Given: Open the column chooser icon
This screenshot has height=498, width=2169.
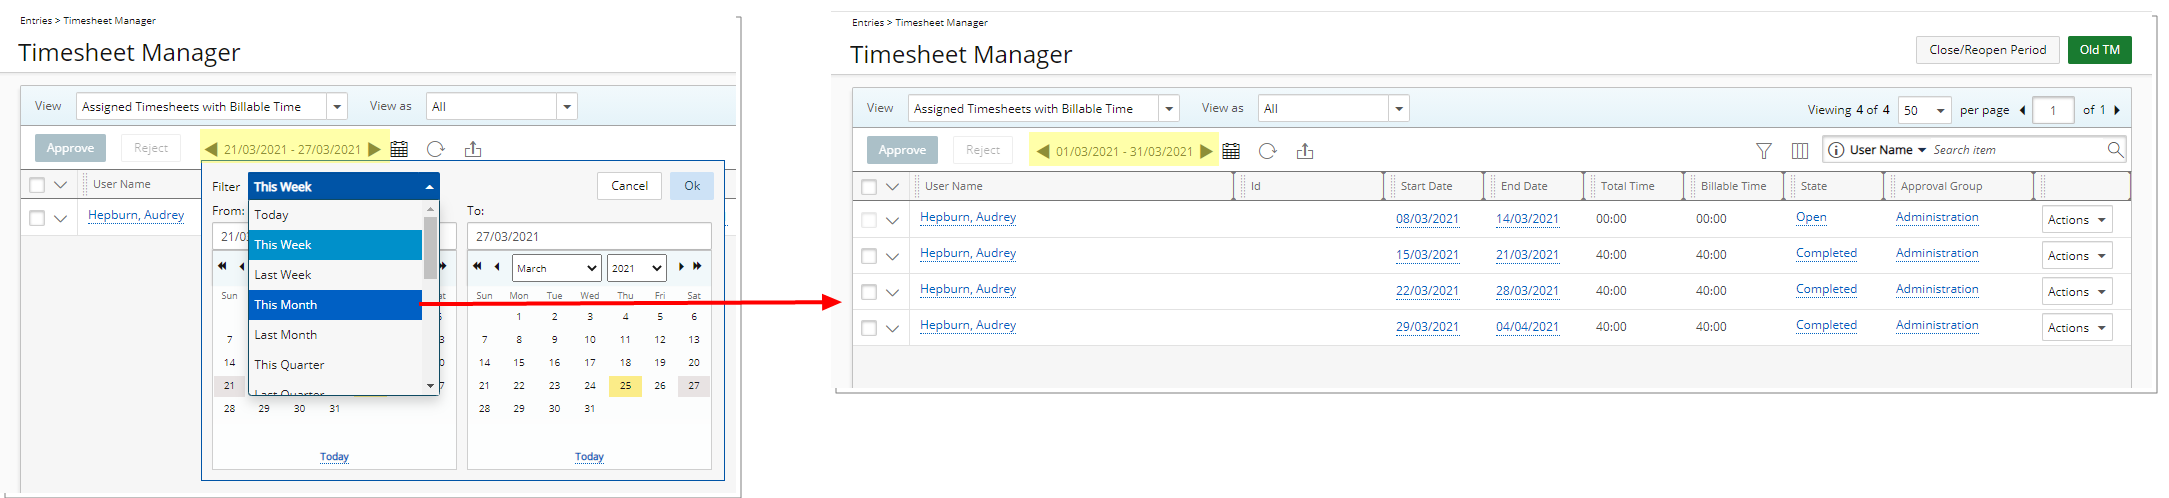Looking at the screenshot, I should [x=1800, y=151].
